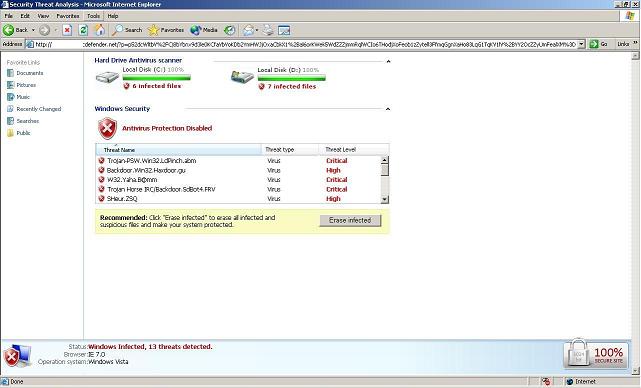This screenshot has height=388, width=641.
Task: Click the Back arrow button
Action: 16,30
